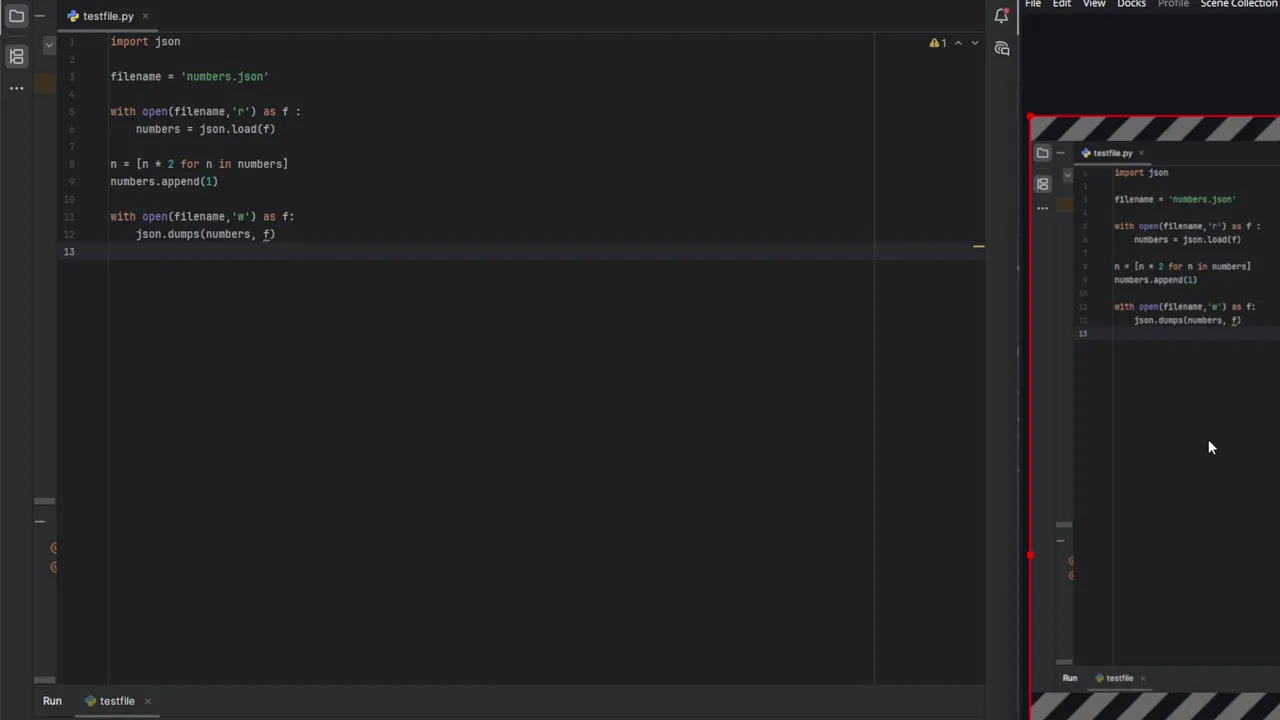Select the testfile.py editor tab
This screenshot has width=1280, height=720.
108,16
